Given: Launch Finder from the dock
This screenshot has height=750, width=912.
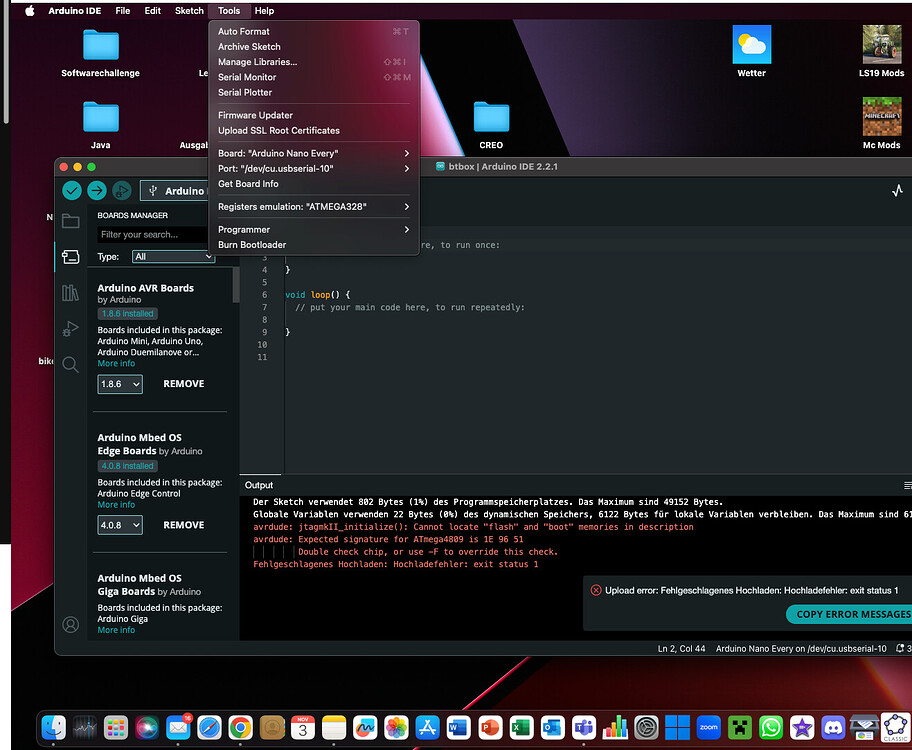Looking at the screenshot, I should (x=54, y=727).
